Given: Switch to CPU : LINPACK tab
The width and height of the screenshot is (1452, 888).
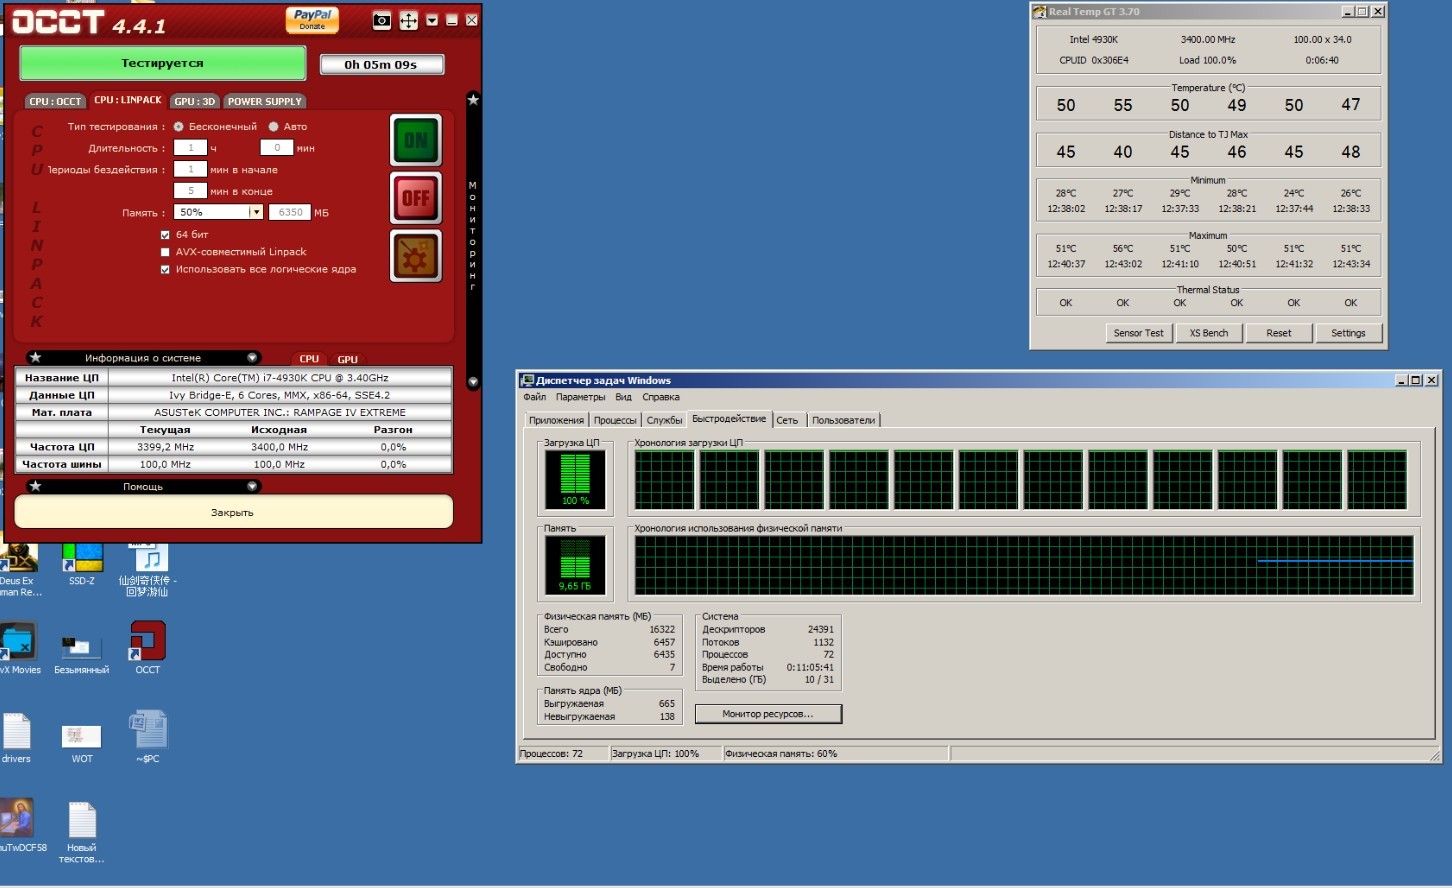Looking at the screenshot, I should [x=128, y=100].
